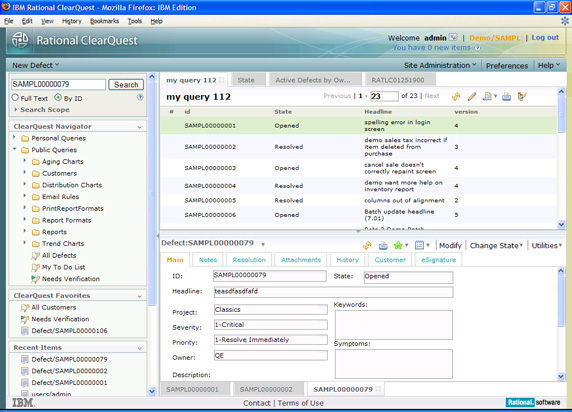Expand Personal Queries folder
The height and width of the screenshot is (412, 572).
coord(14,138)
